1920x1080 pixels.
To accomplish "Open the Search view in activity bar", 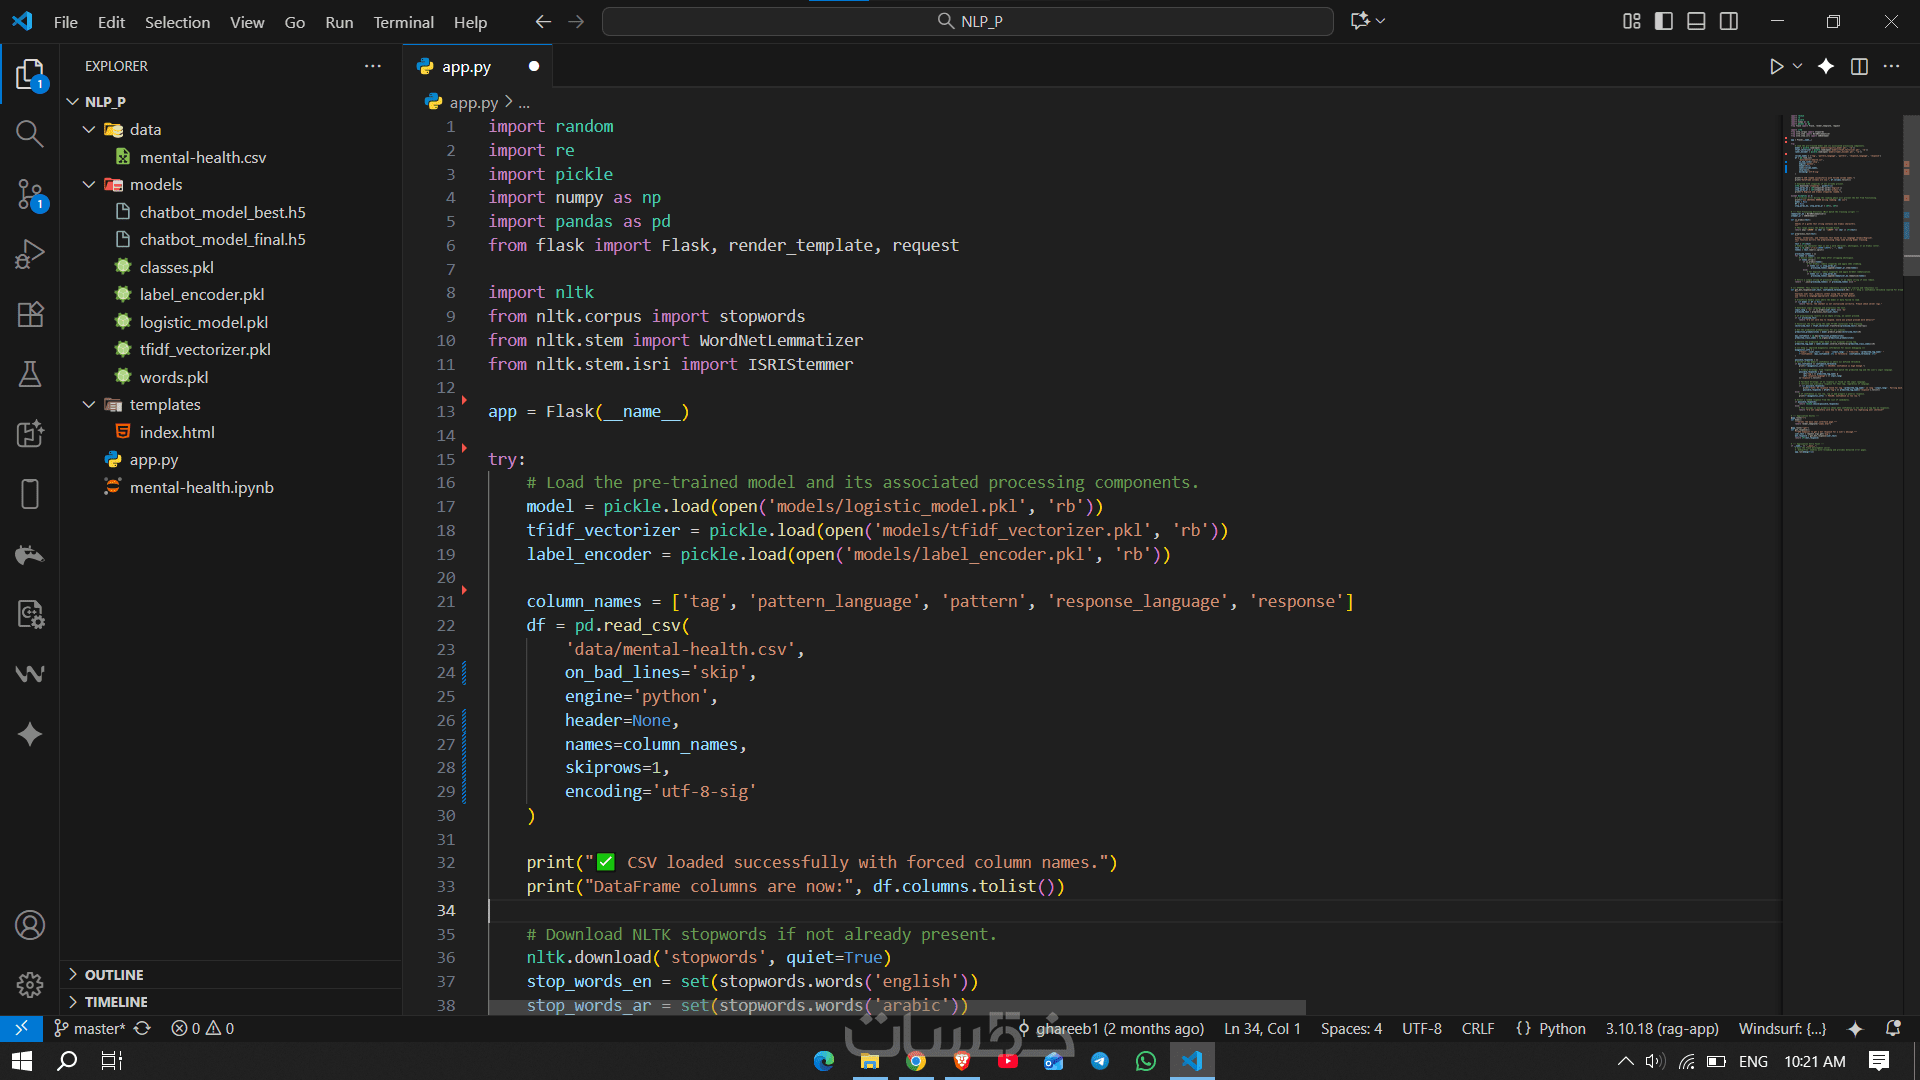I will [30, 134].
